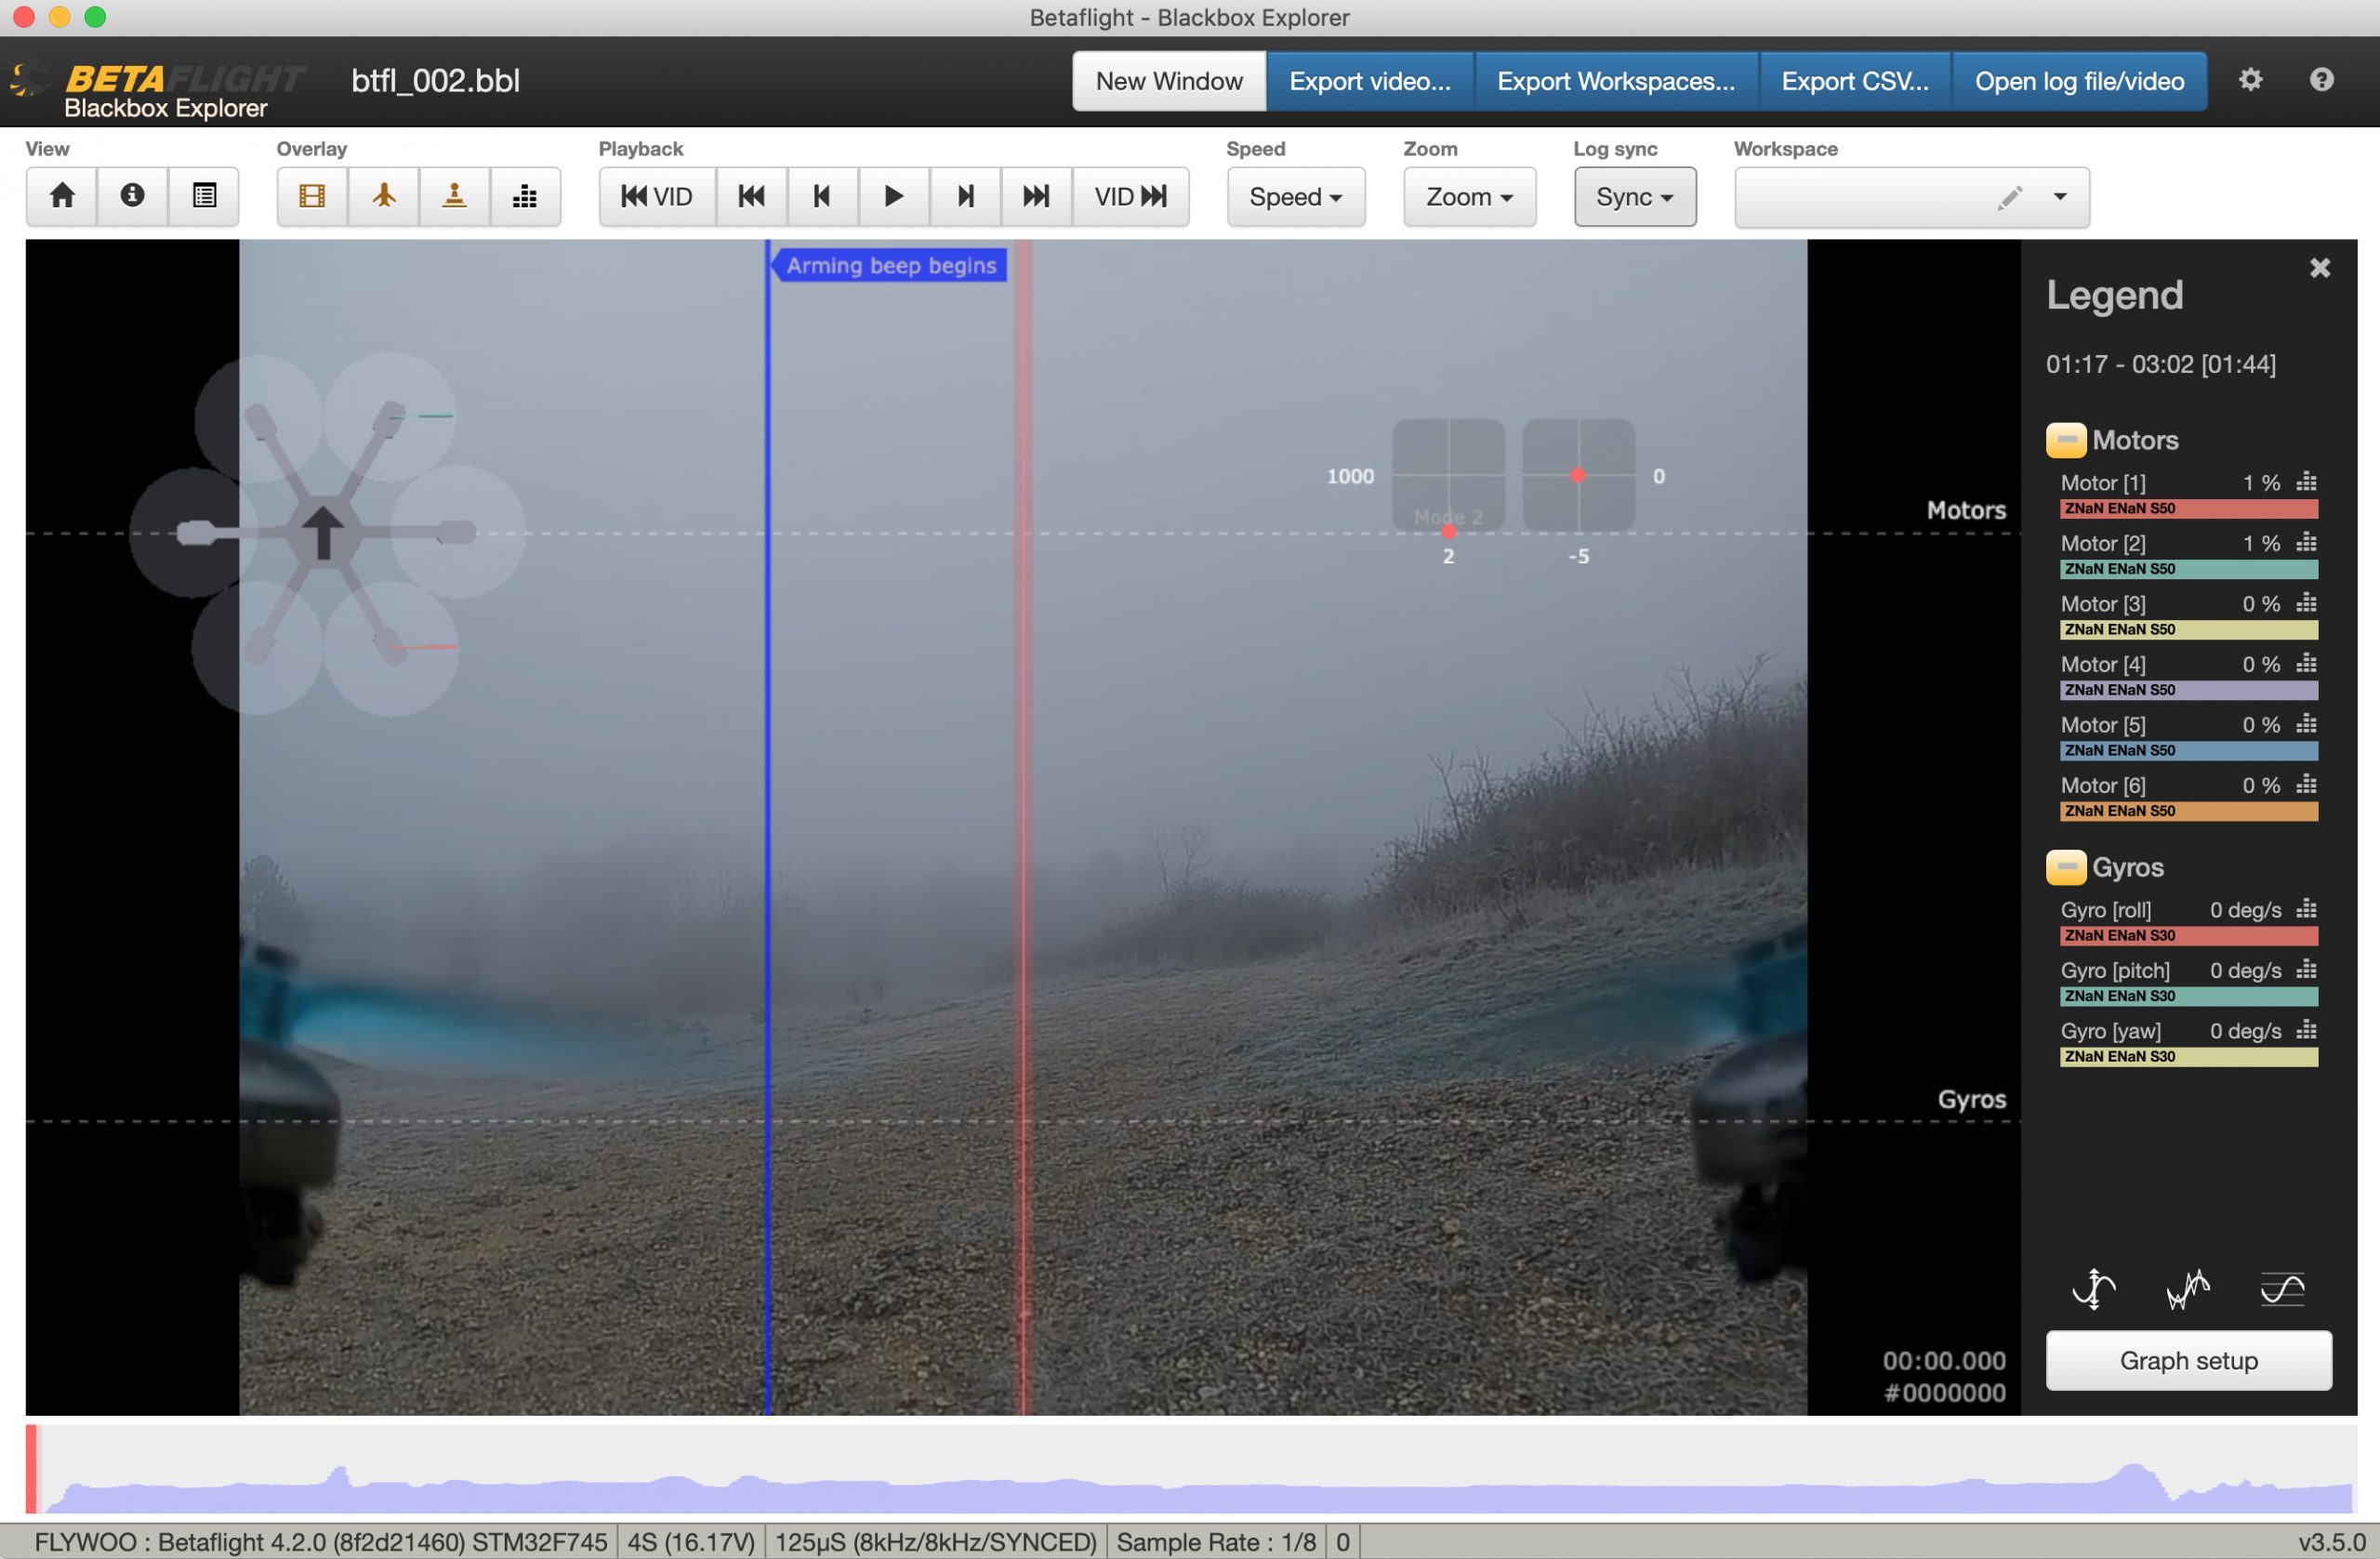Click the log seek bar waveform
The image size is (2380, 1559).
click(x=1192, y=1470)
